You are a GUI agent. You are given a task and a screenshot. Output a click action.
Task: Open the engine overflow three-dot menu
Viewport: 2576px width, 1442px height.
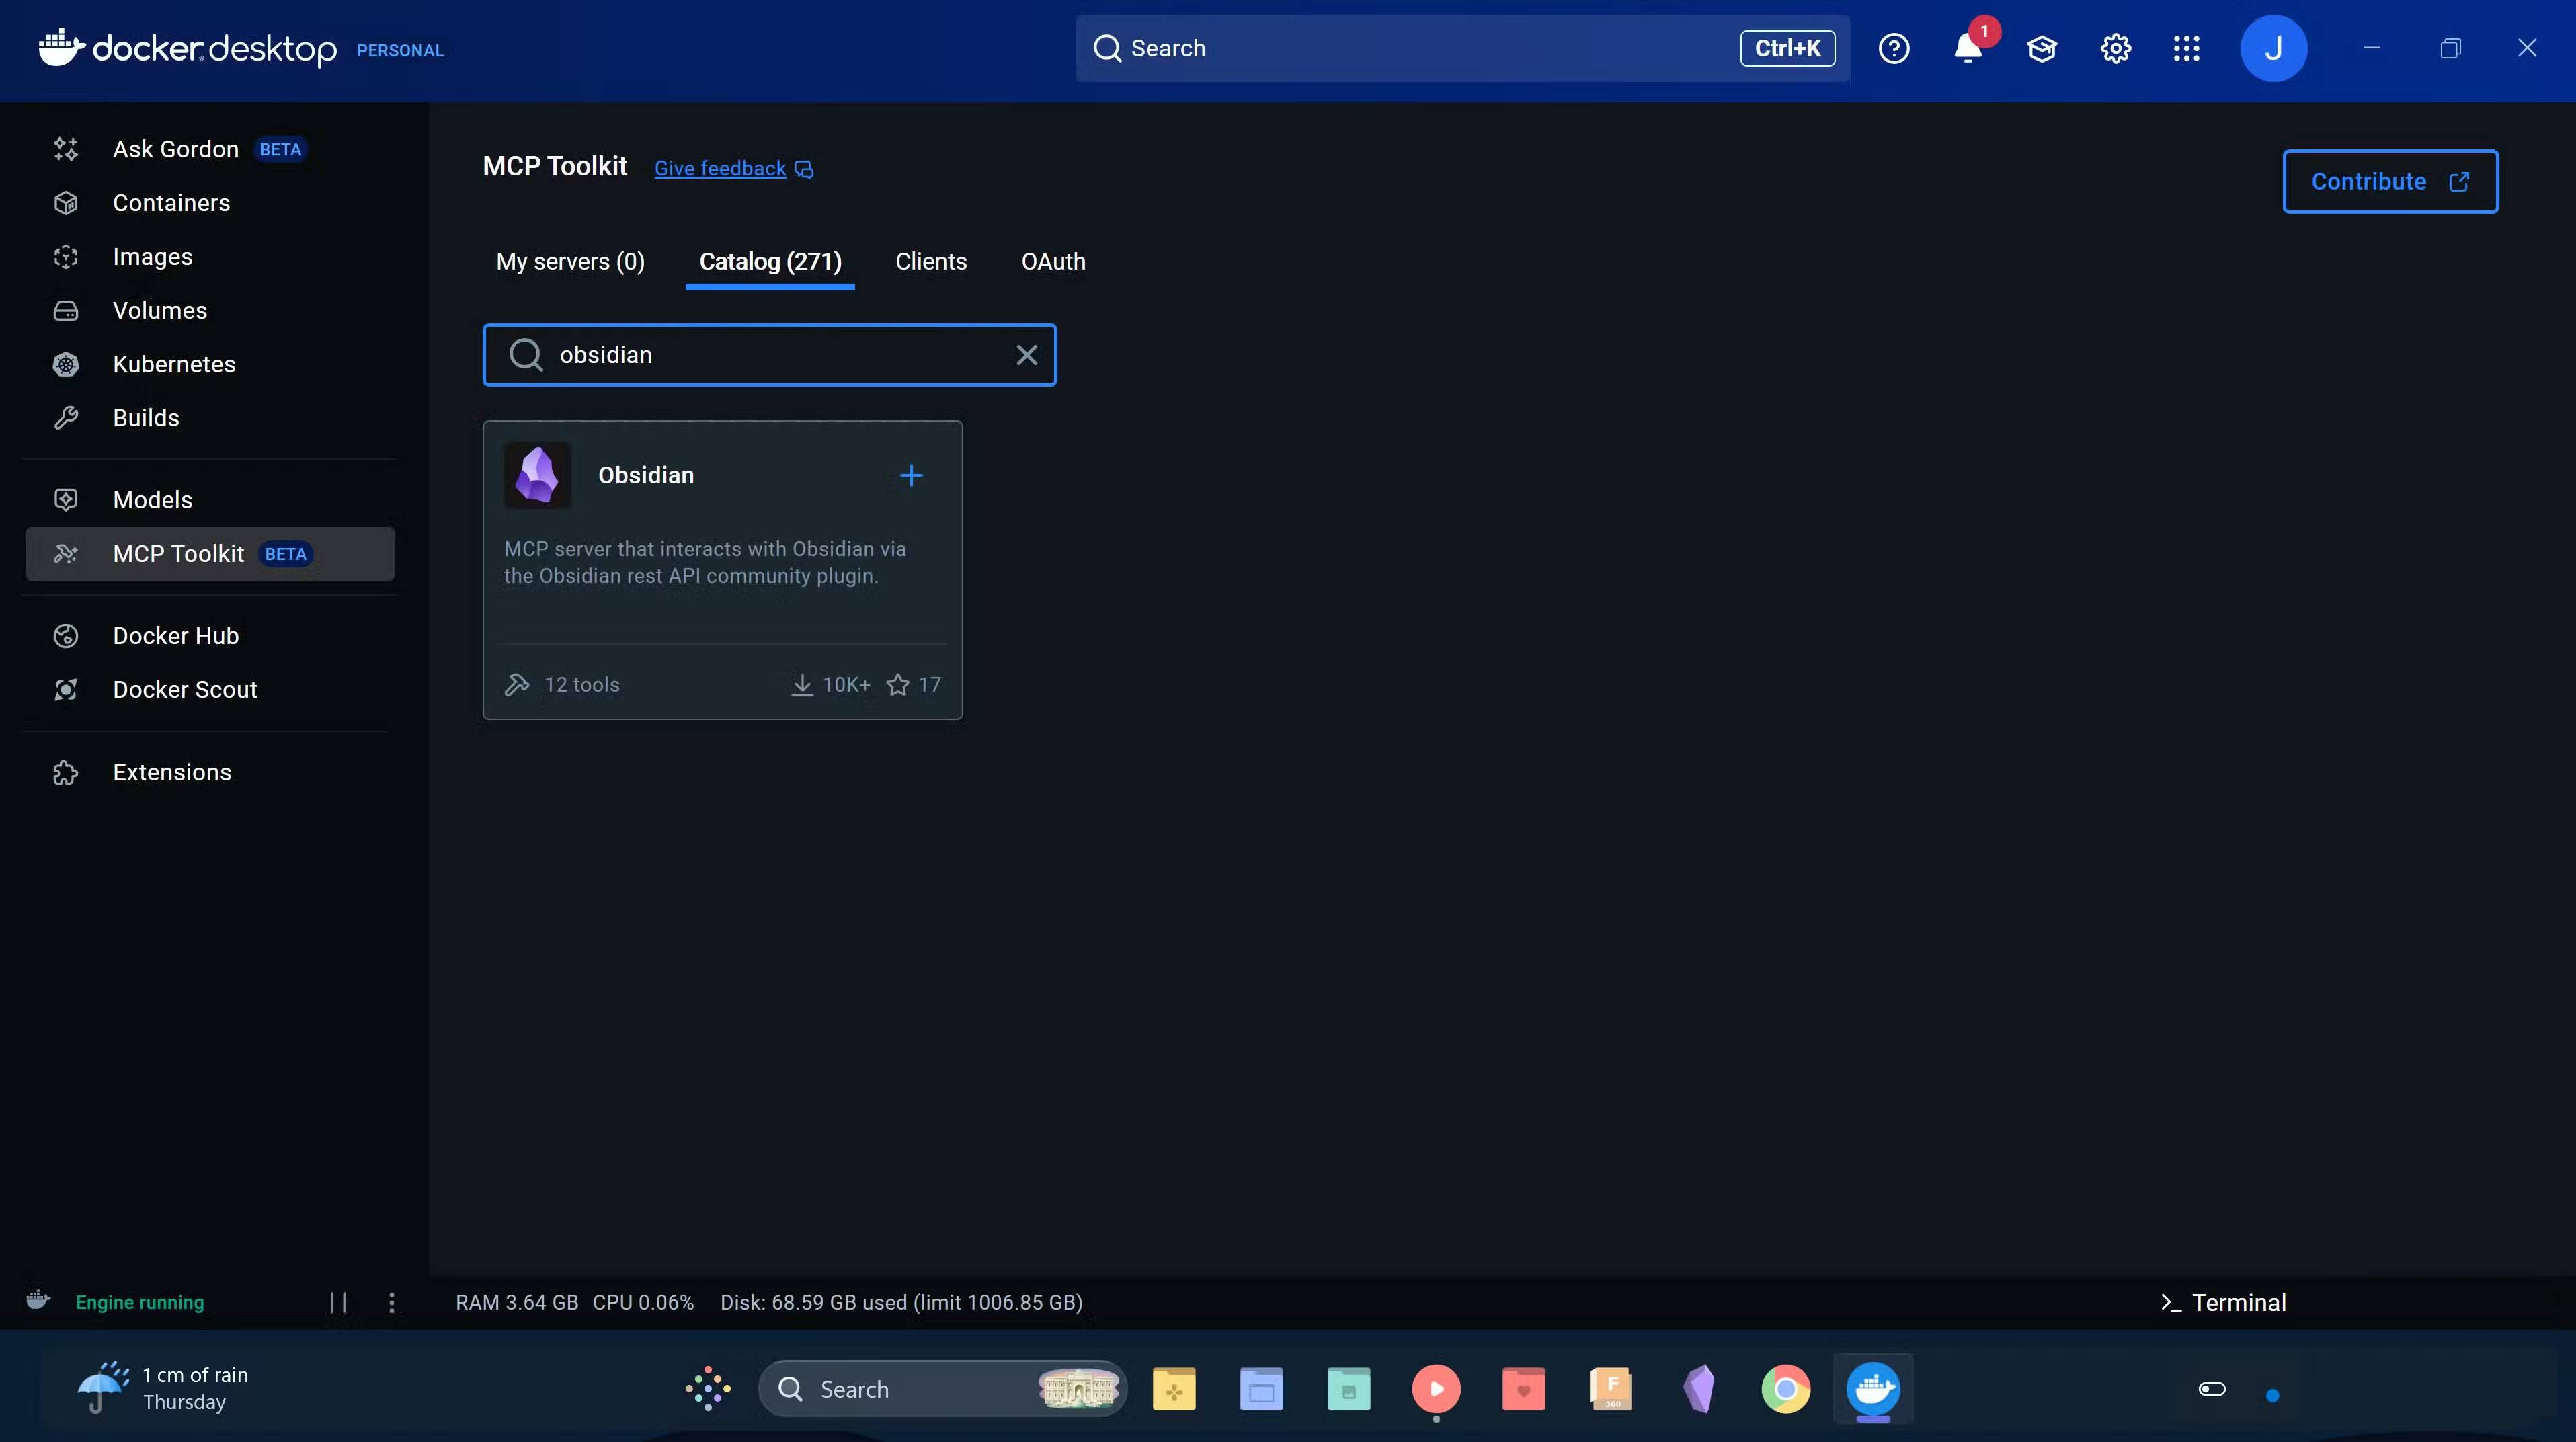tap(391, 1302)
